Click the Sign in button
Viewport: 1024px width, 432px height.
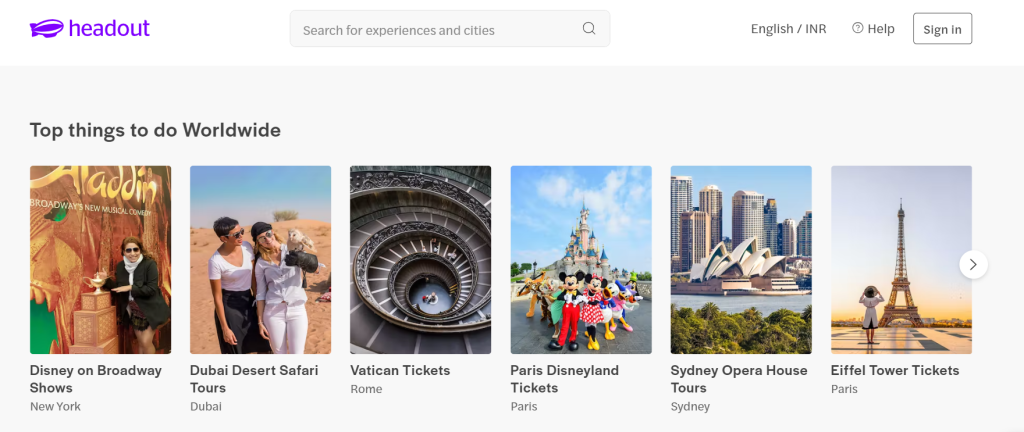(942, 29)
